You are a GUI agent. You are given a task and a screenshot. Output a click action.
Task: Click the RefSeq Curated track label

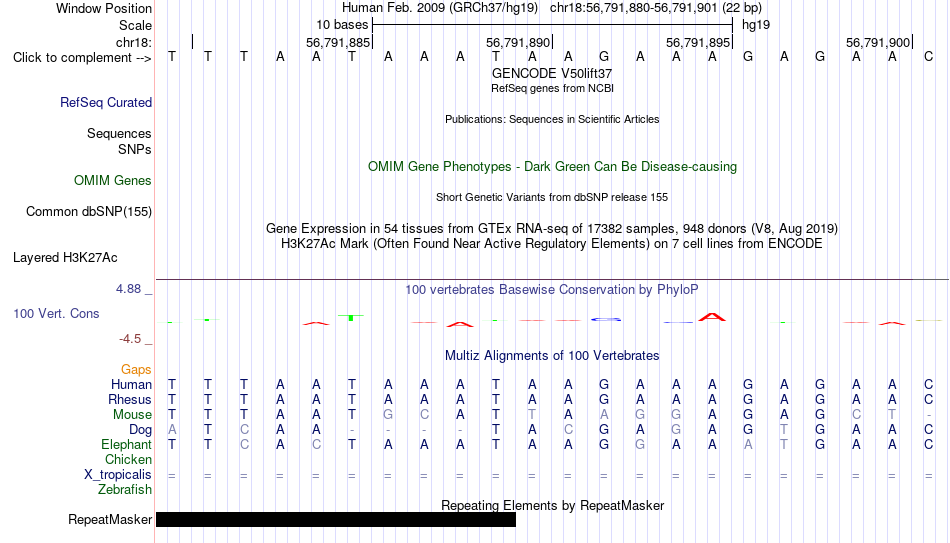pyautogui.click(x=105, y=102)
